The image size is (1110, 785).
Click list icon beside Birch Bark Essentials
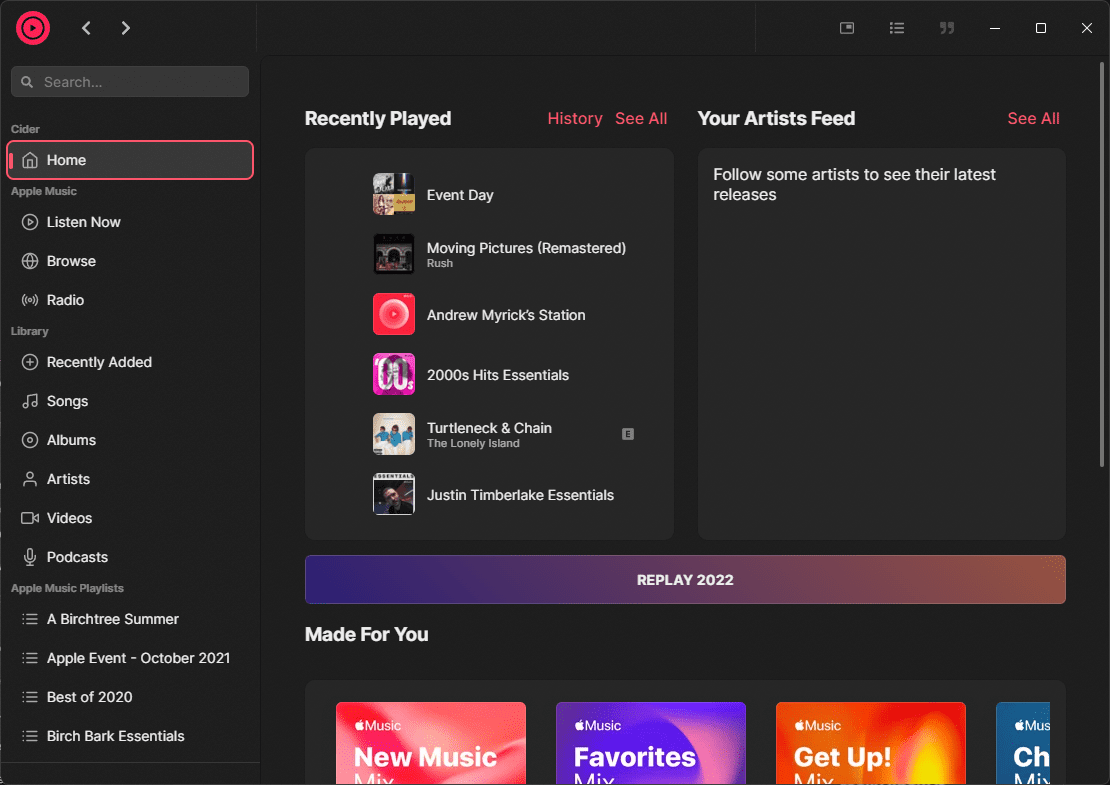(30, 736)
